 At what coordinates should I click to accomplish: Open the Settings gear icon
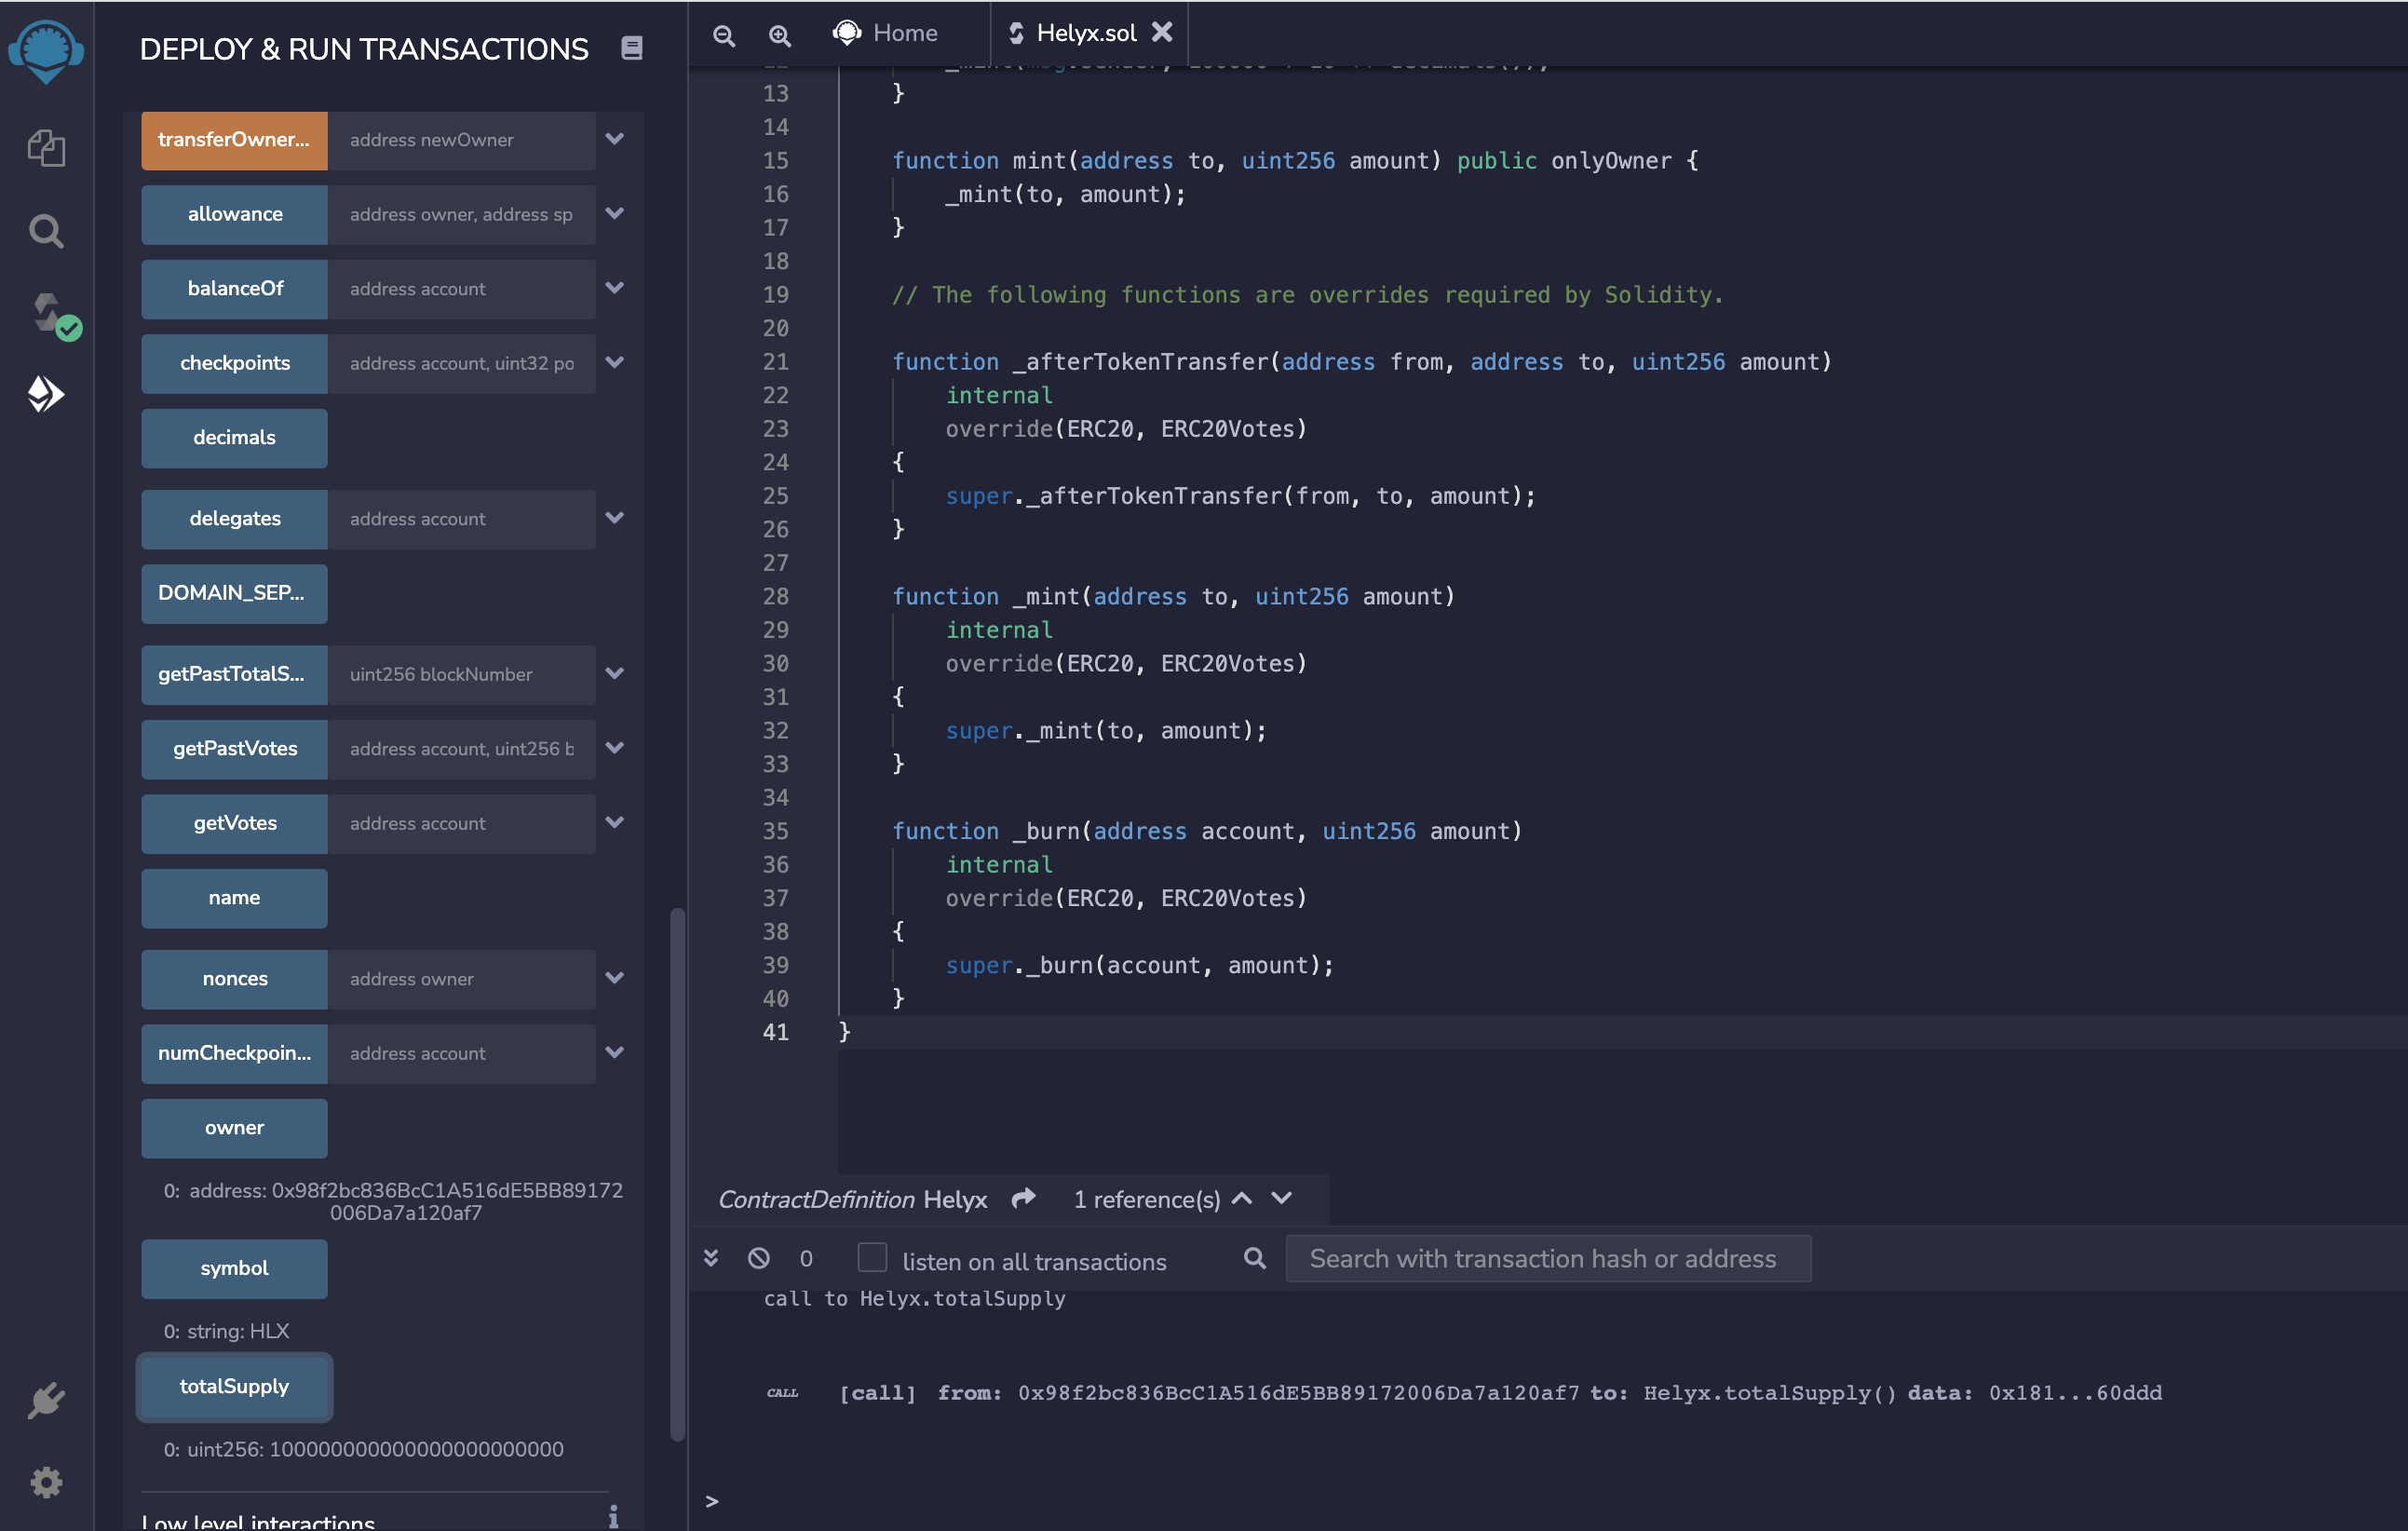[x=46, y=1481]
